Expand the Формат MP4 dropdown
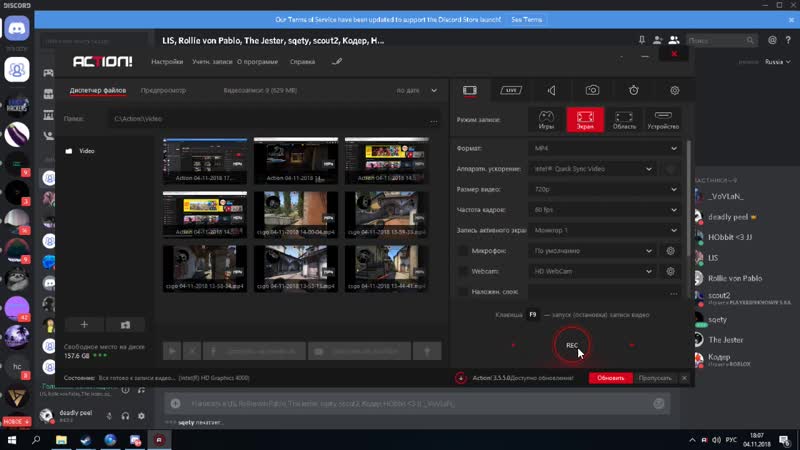Viewport: 800px width, 450px height. [x=605, y=148]
